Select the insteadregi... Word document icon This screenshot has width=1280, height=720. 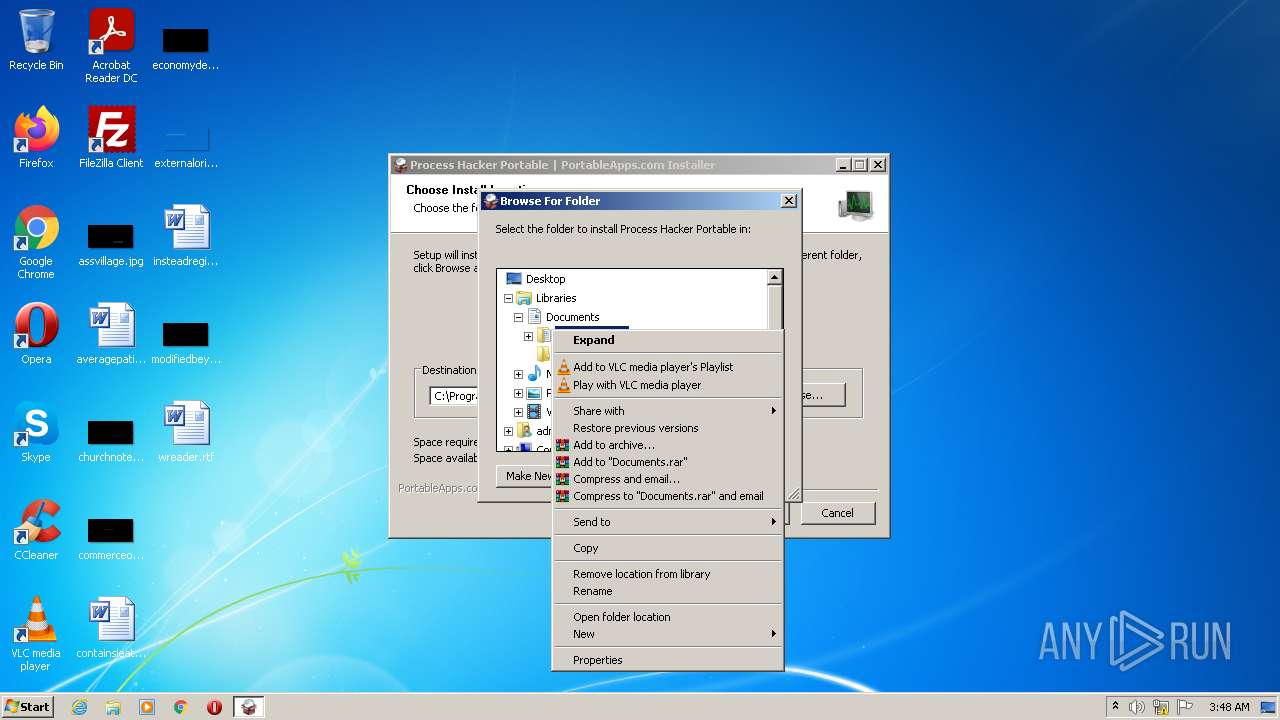tap(186, 236)
